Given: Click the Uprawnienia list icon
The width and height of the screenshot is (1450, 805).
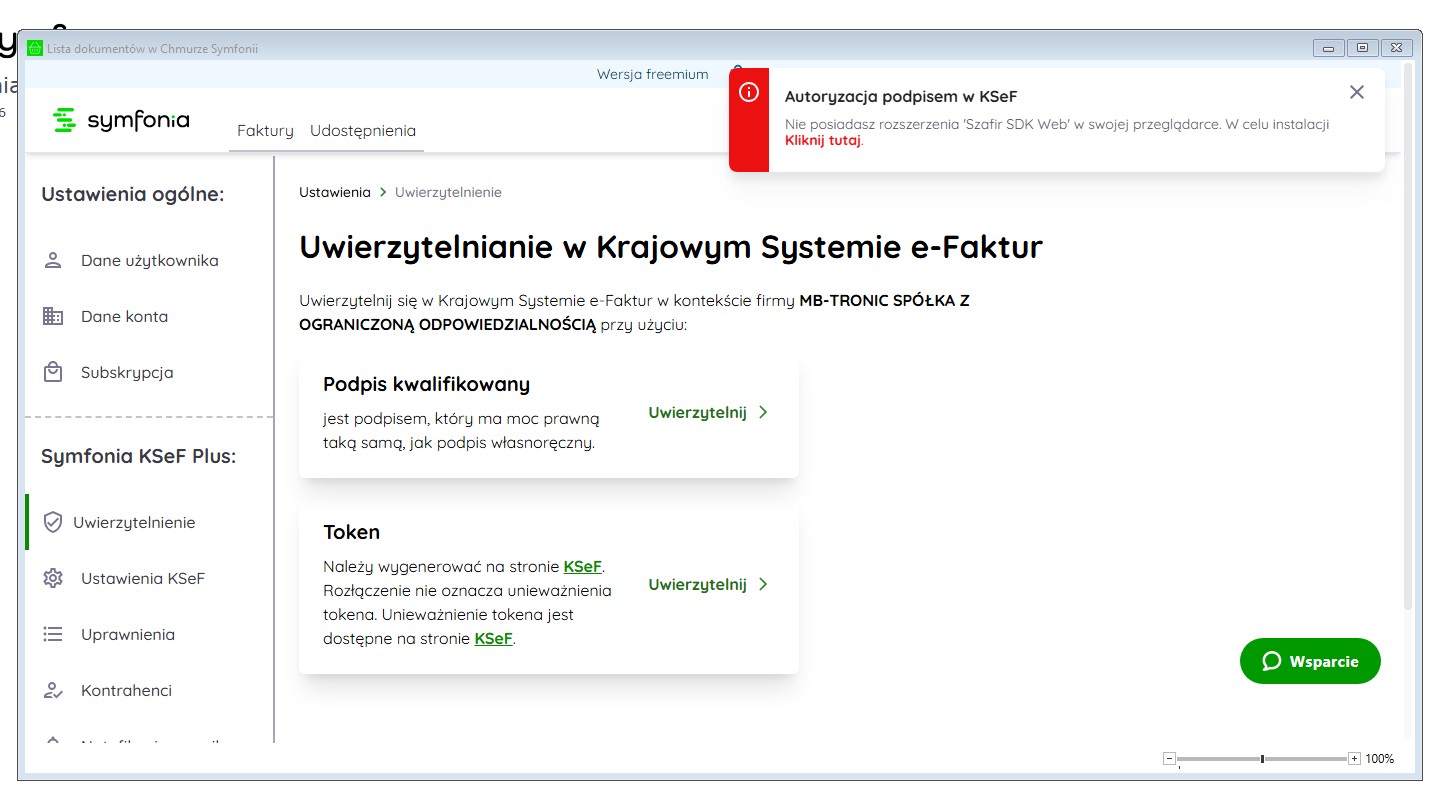Looking at the screenshot, I should point(54,635).
